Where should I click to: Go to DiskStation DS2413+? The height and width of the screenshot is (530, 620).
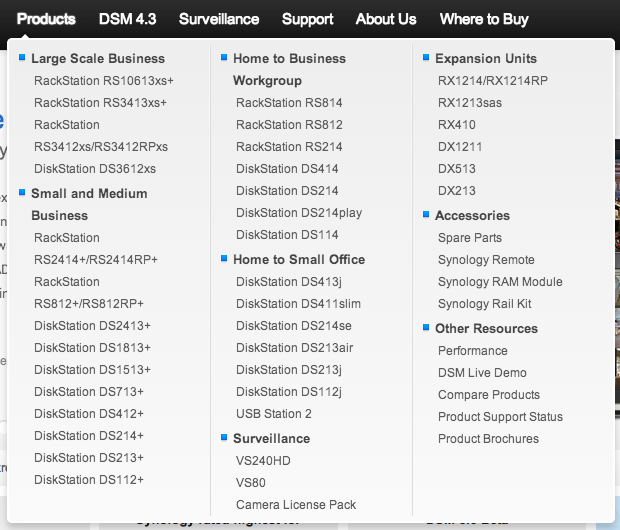coord(92,326)
